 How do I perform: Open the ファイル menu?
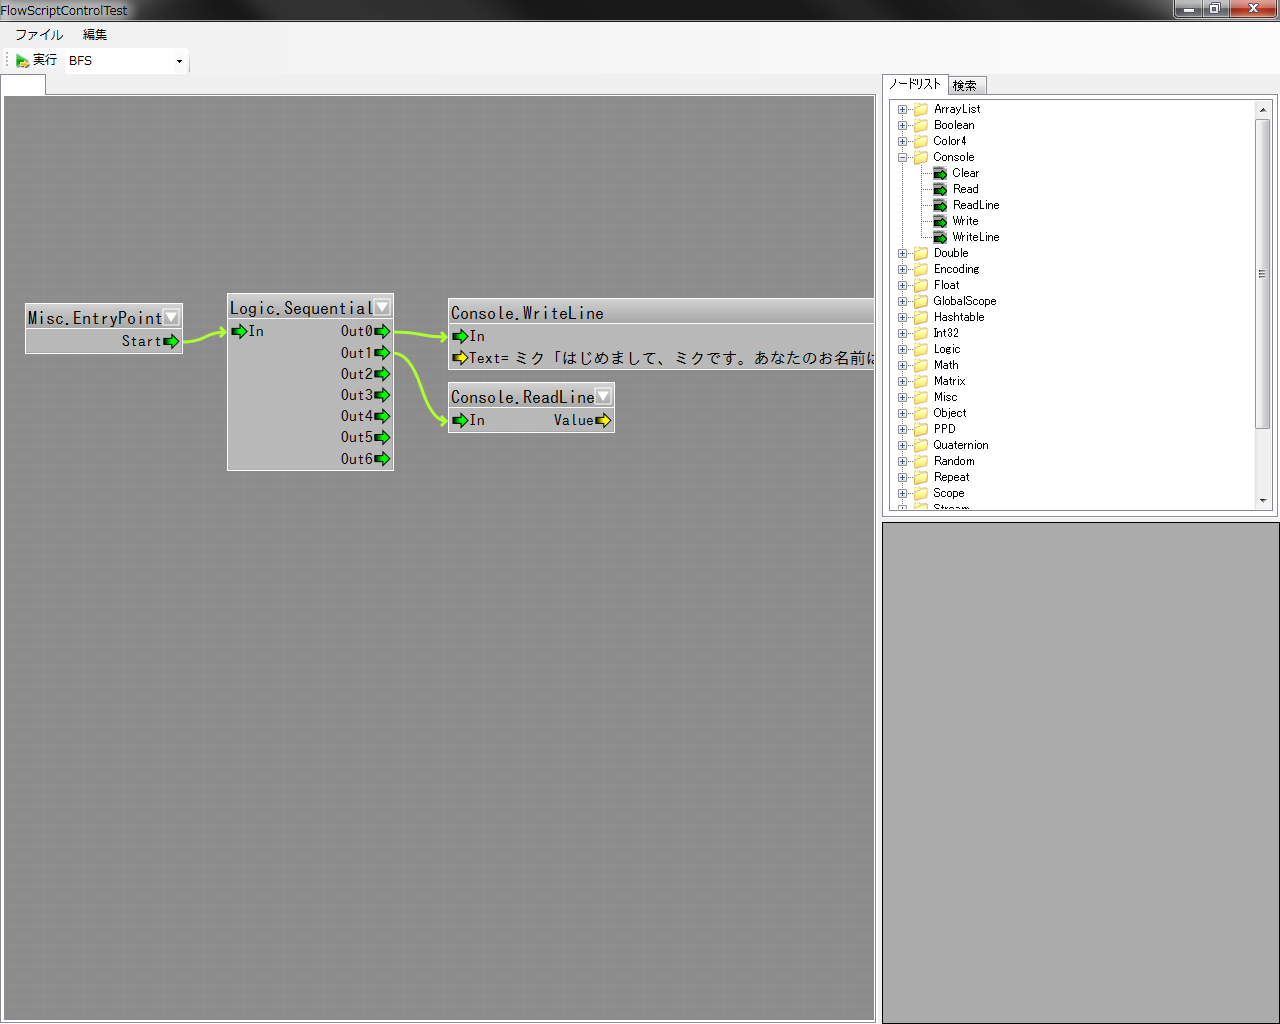click(39, 34)
